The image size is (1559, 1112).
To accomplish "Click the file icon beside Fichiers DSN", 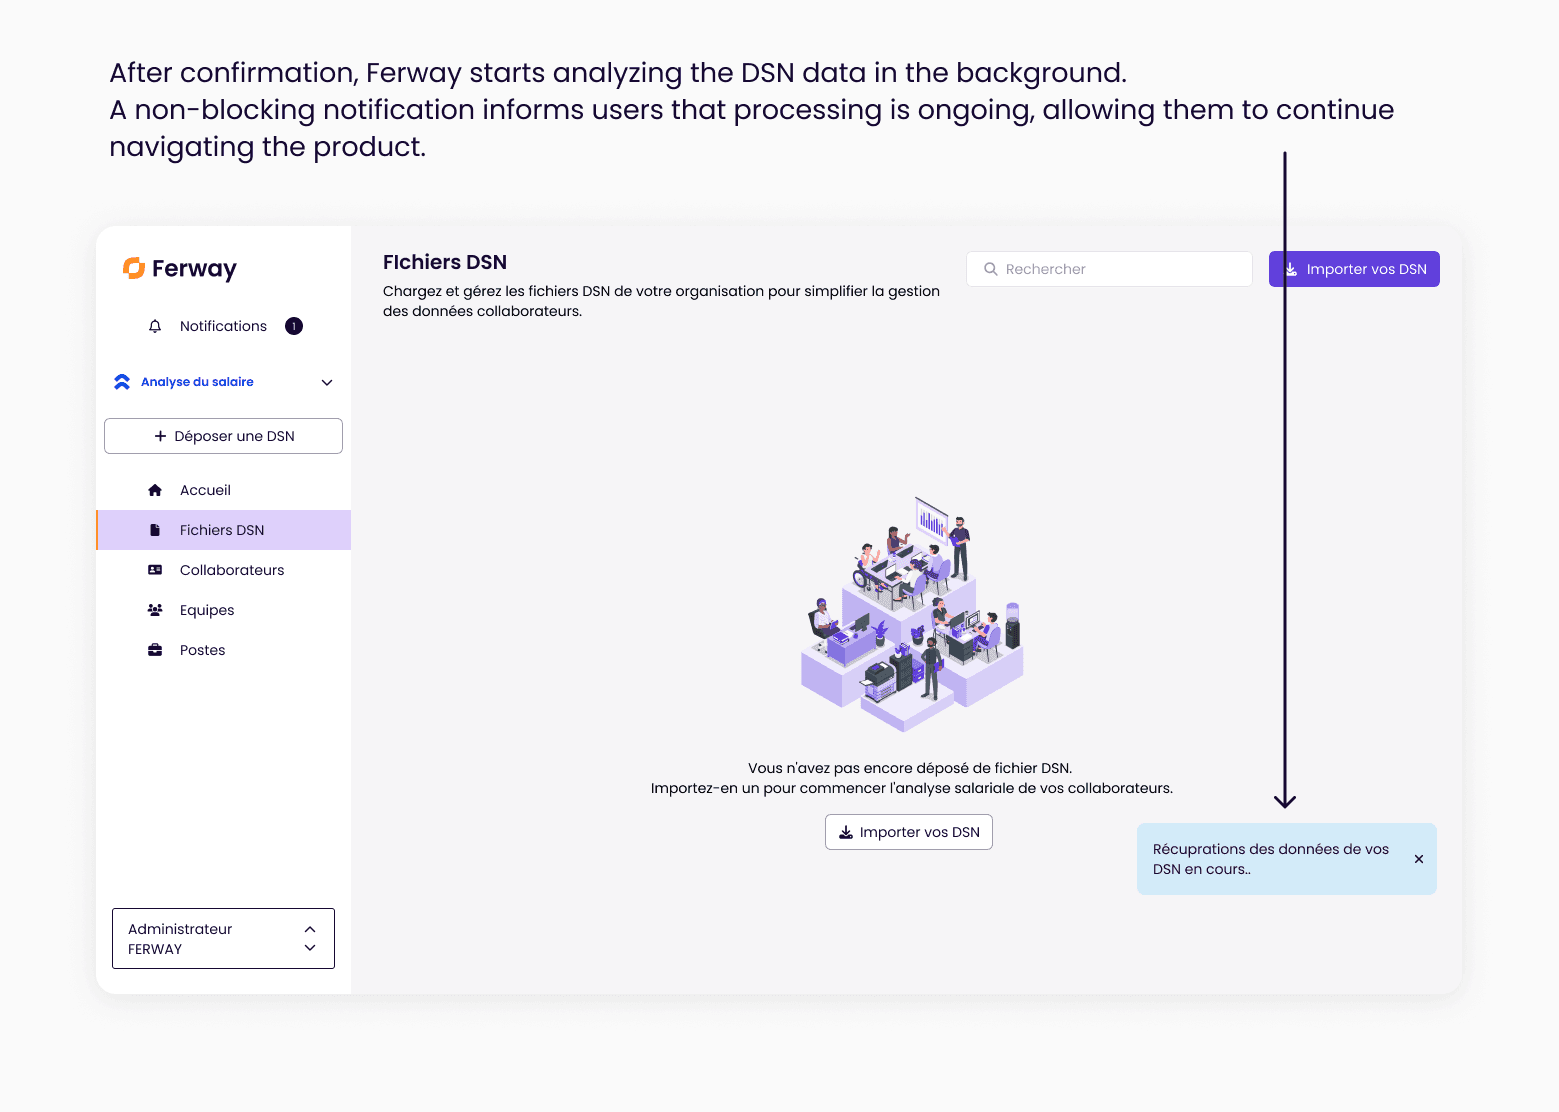I will (x=155, y=530).
